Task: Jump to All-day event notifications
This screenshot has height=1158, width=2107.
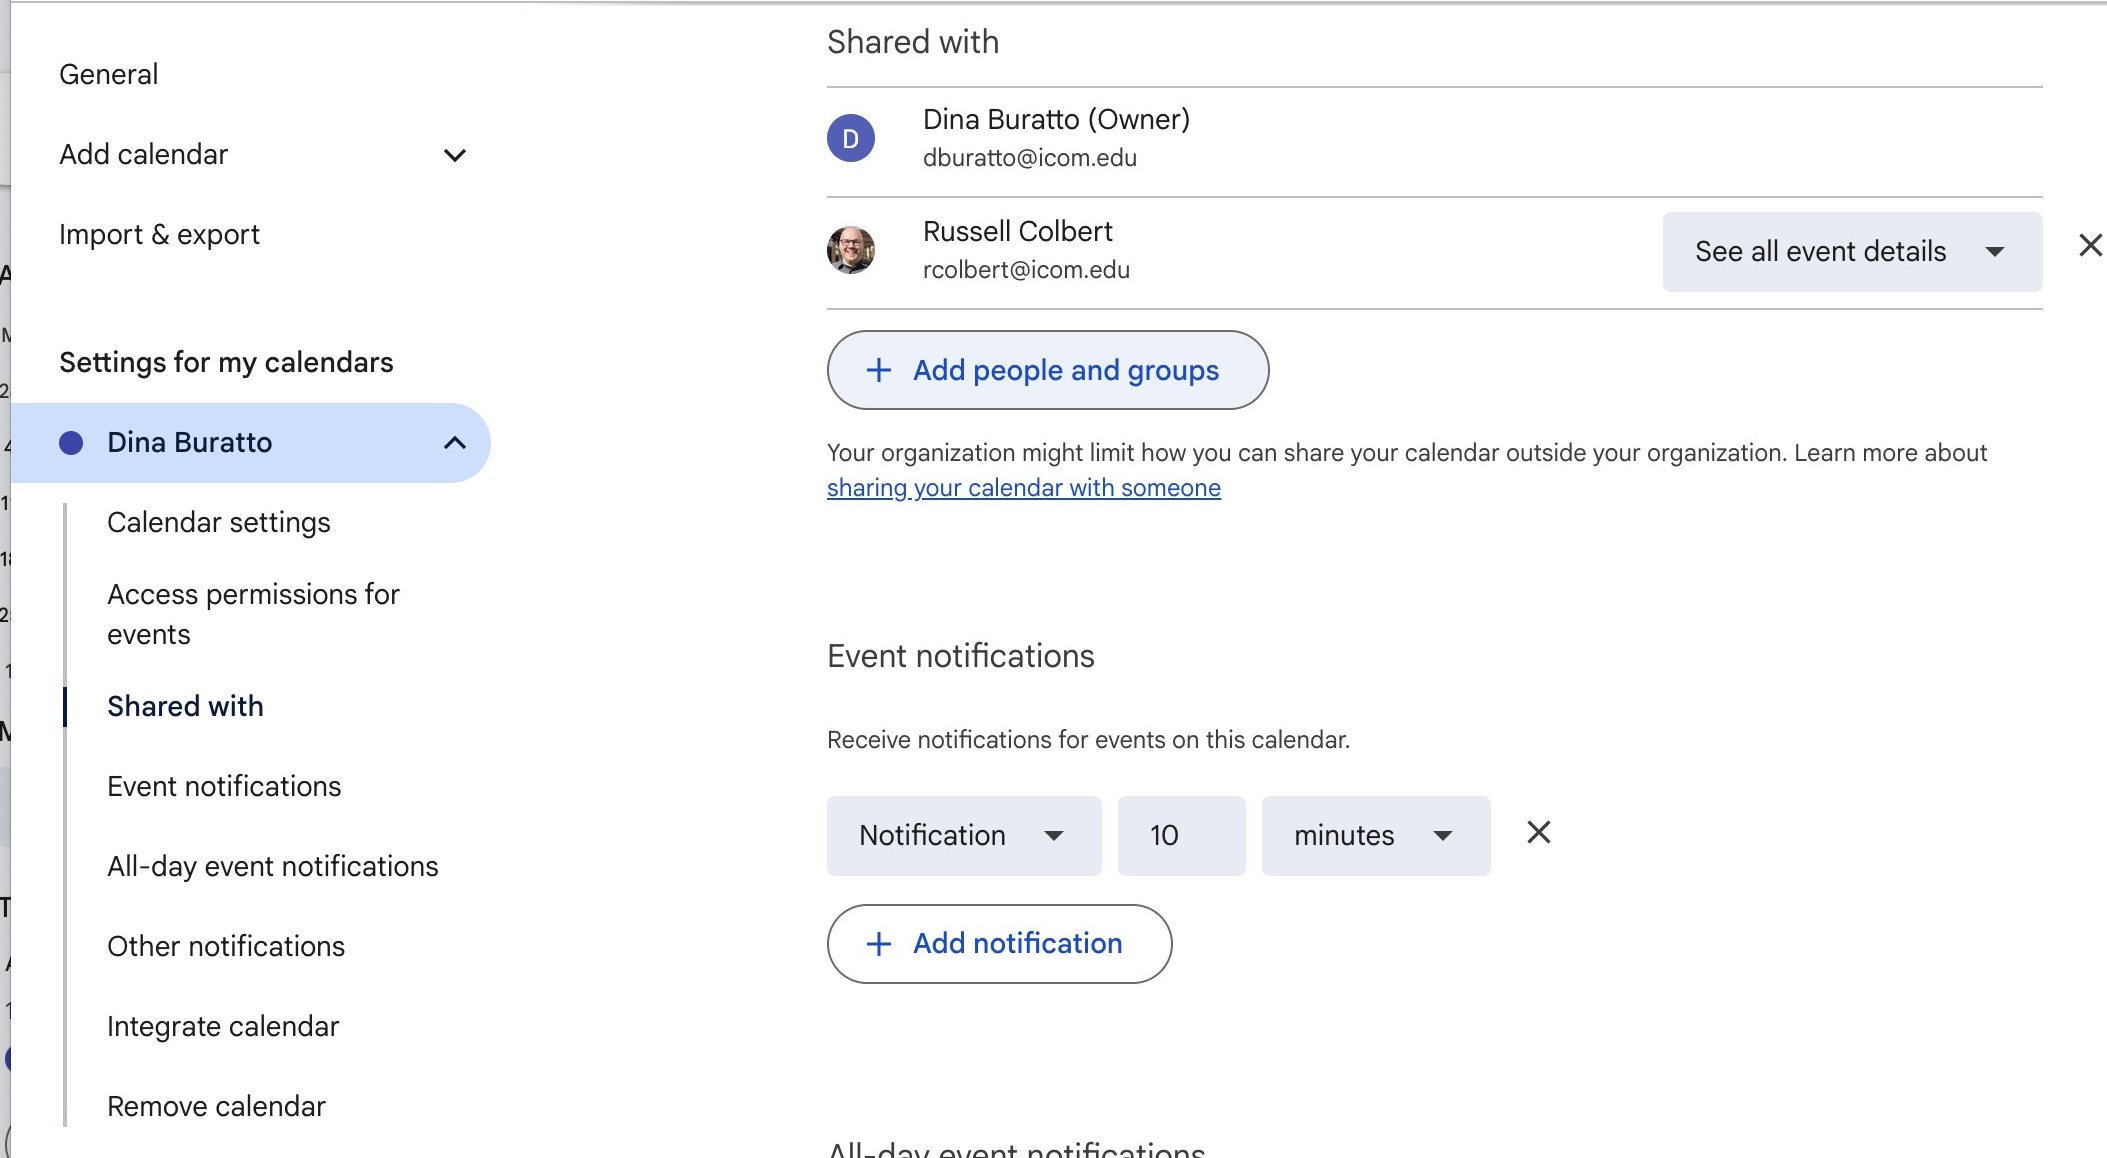Action: [272, 867]
